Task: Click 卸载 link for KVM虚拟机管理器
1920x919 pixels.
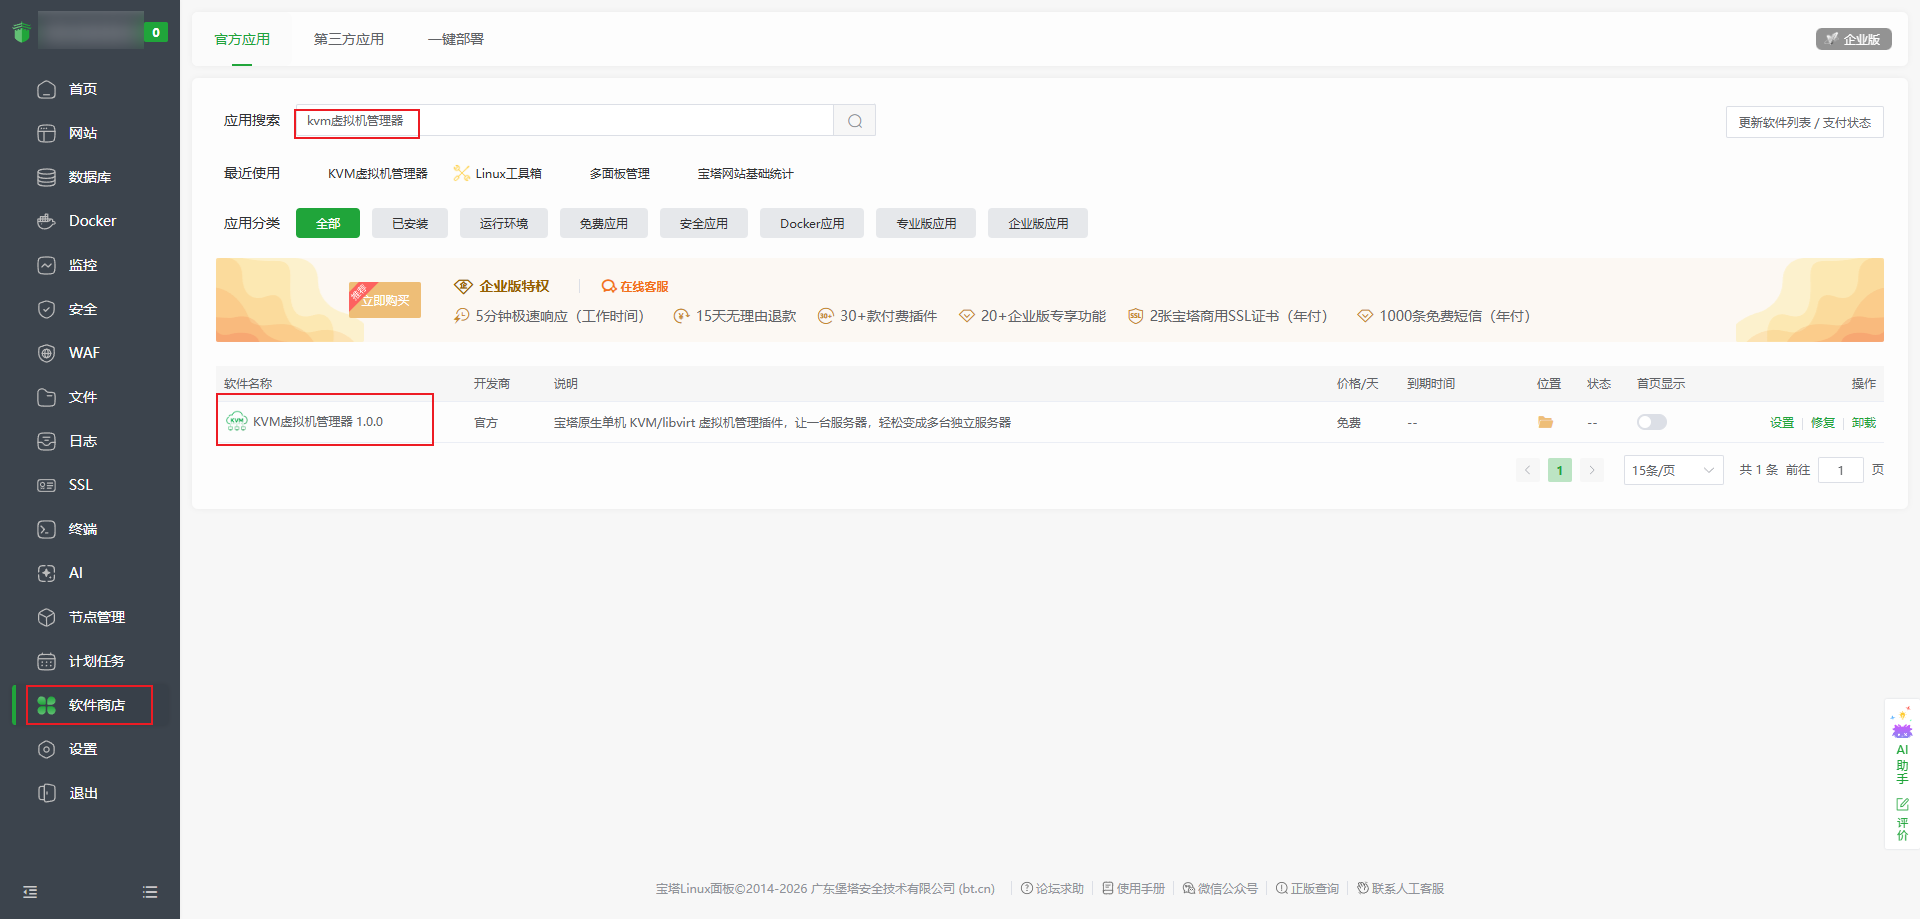Action: [1864, 422]
